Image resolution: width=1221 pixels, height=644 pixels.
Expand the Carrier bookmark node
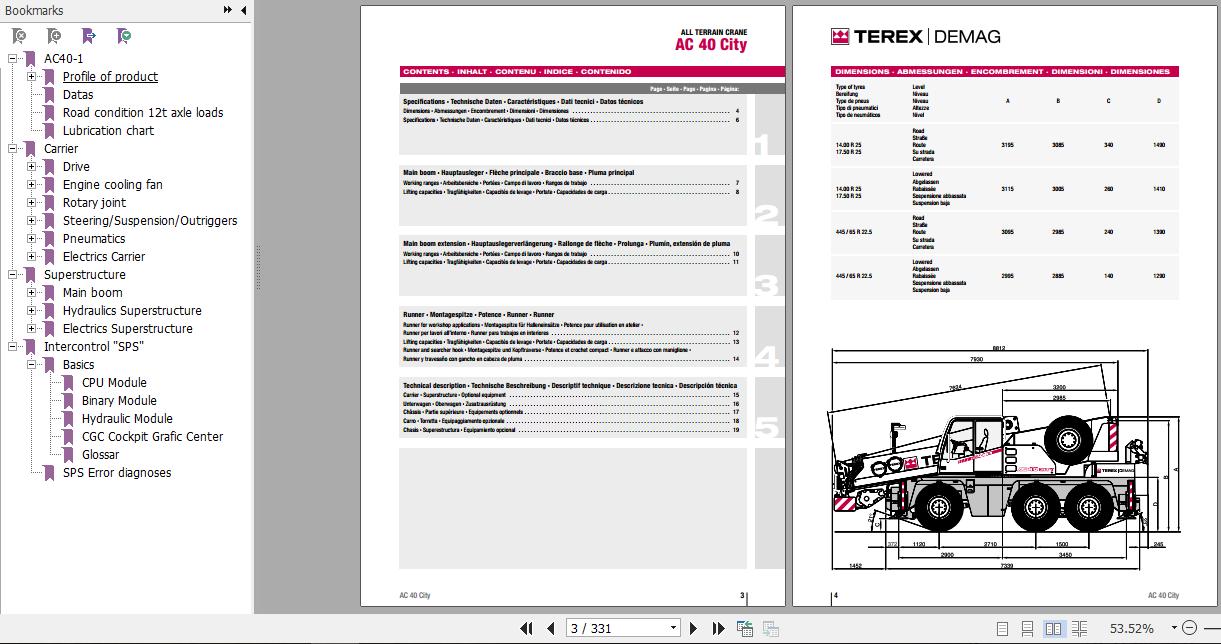(x=13, y=148)
